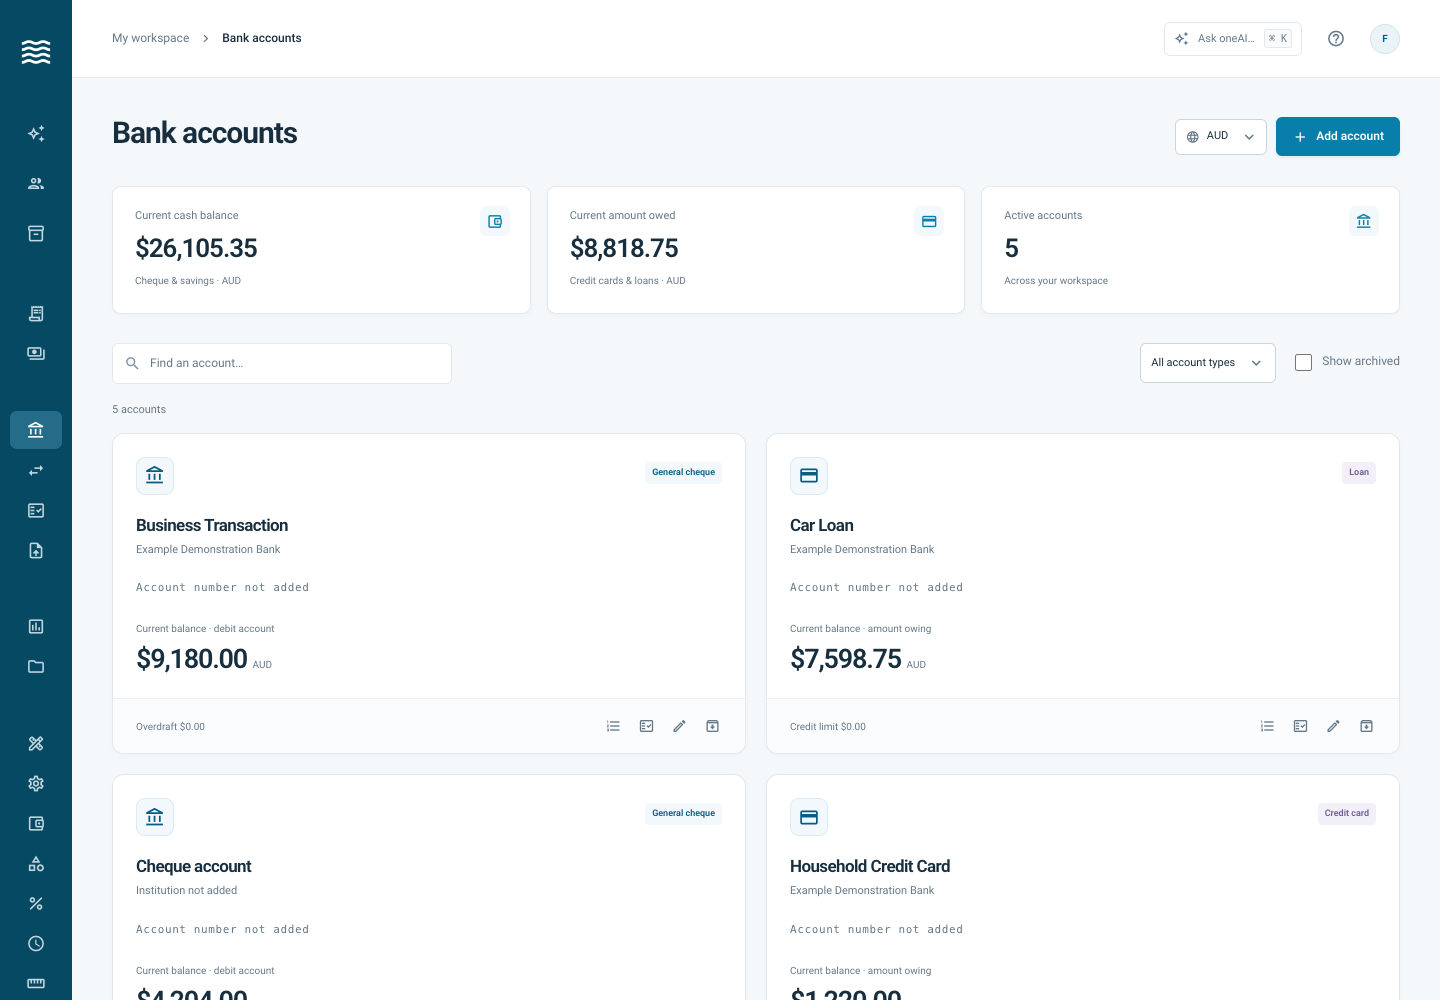Open the AI sparkle sidebar icon
Viewport: 1440px width, 1000px height.
click(x=36, y=133)
